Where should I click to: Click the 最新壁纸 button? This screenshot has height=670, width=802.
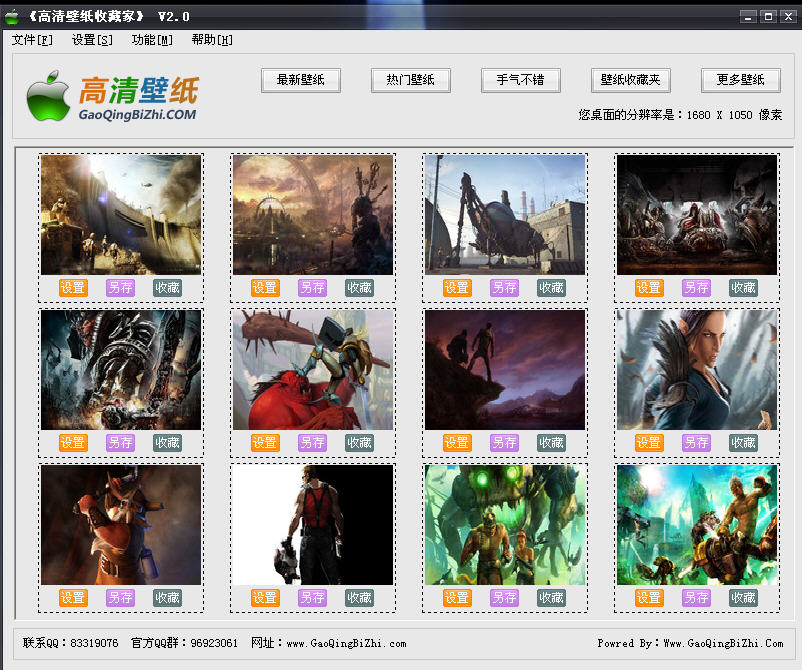click(x=301, y=80)
